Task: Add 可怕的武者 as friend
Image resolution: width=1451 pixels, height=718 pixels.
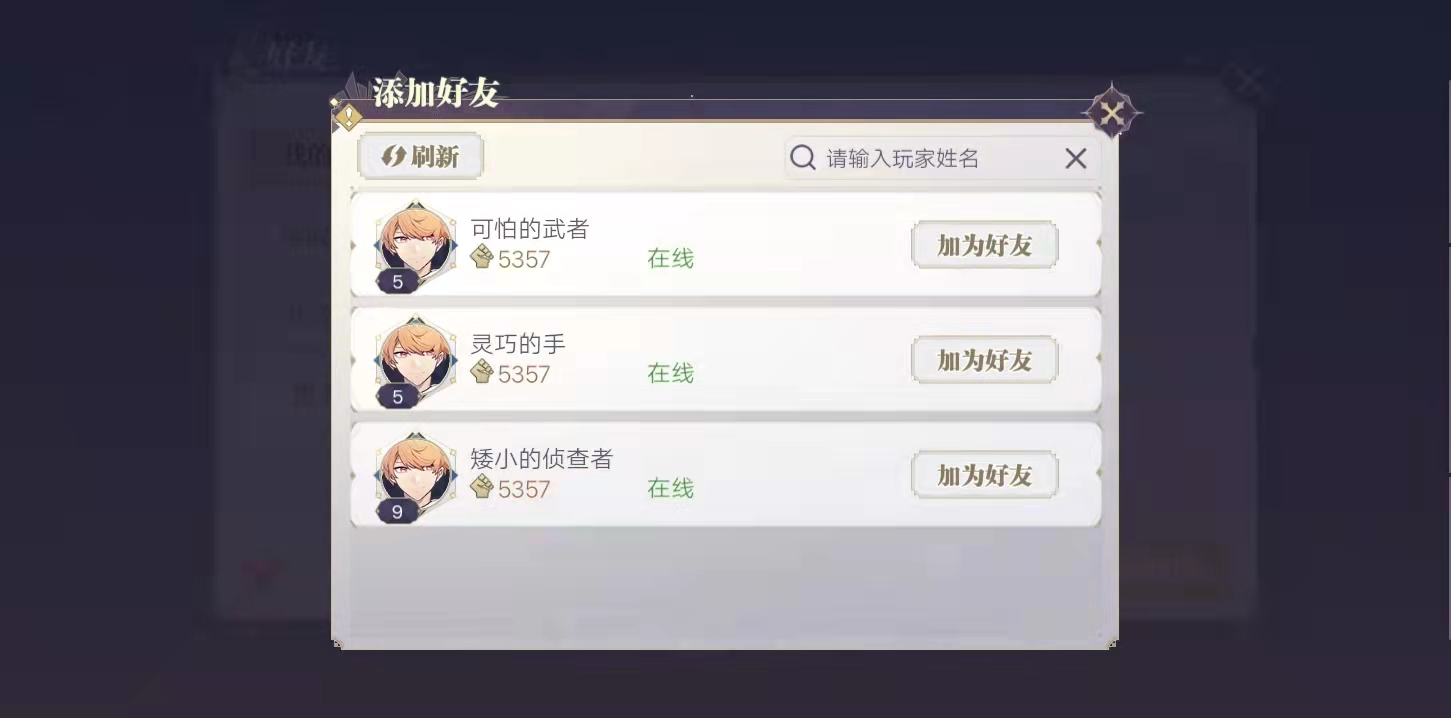Action: [x=984, y=245]
